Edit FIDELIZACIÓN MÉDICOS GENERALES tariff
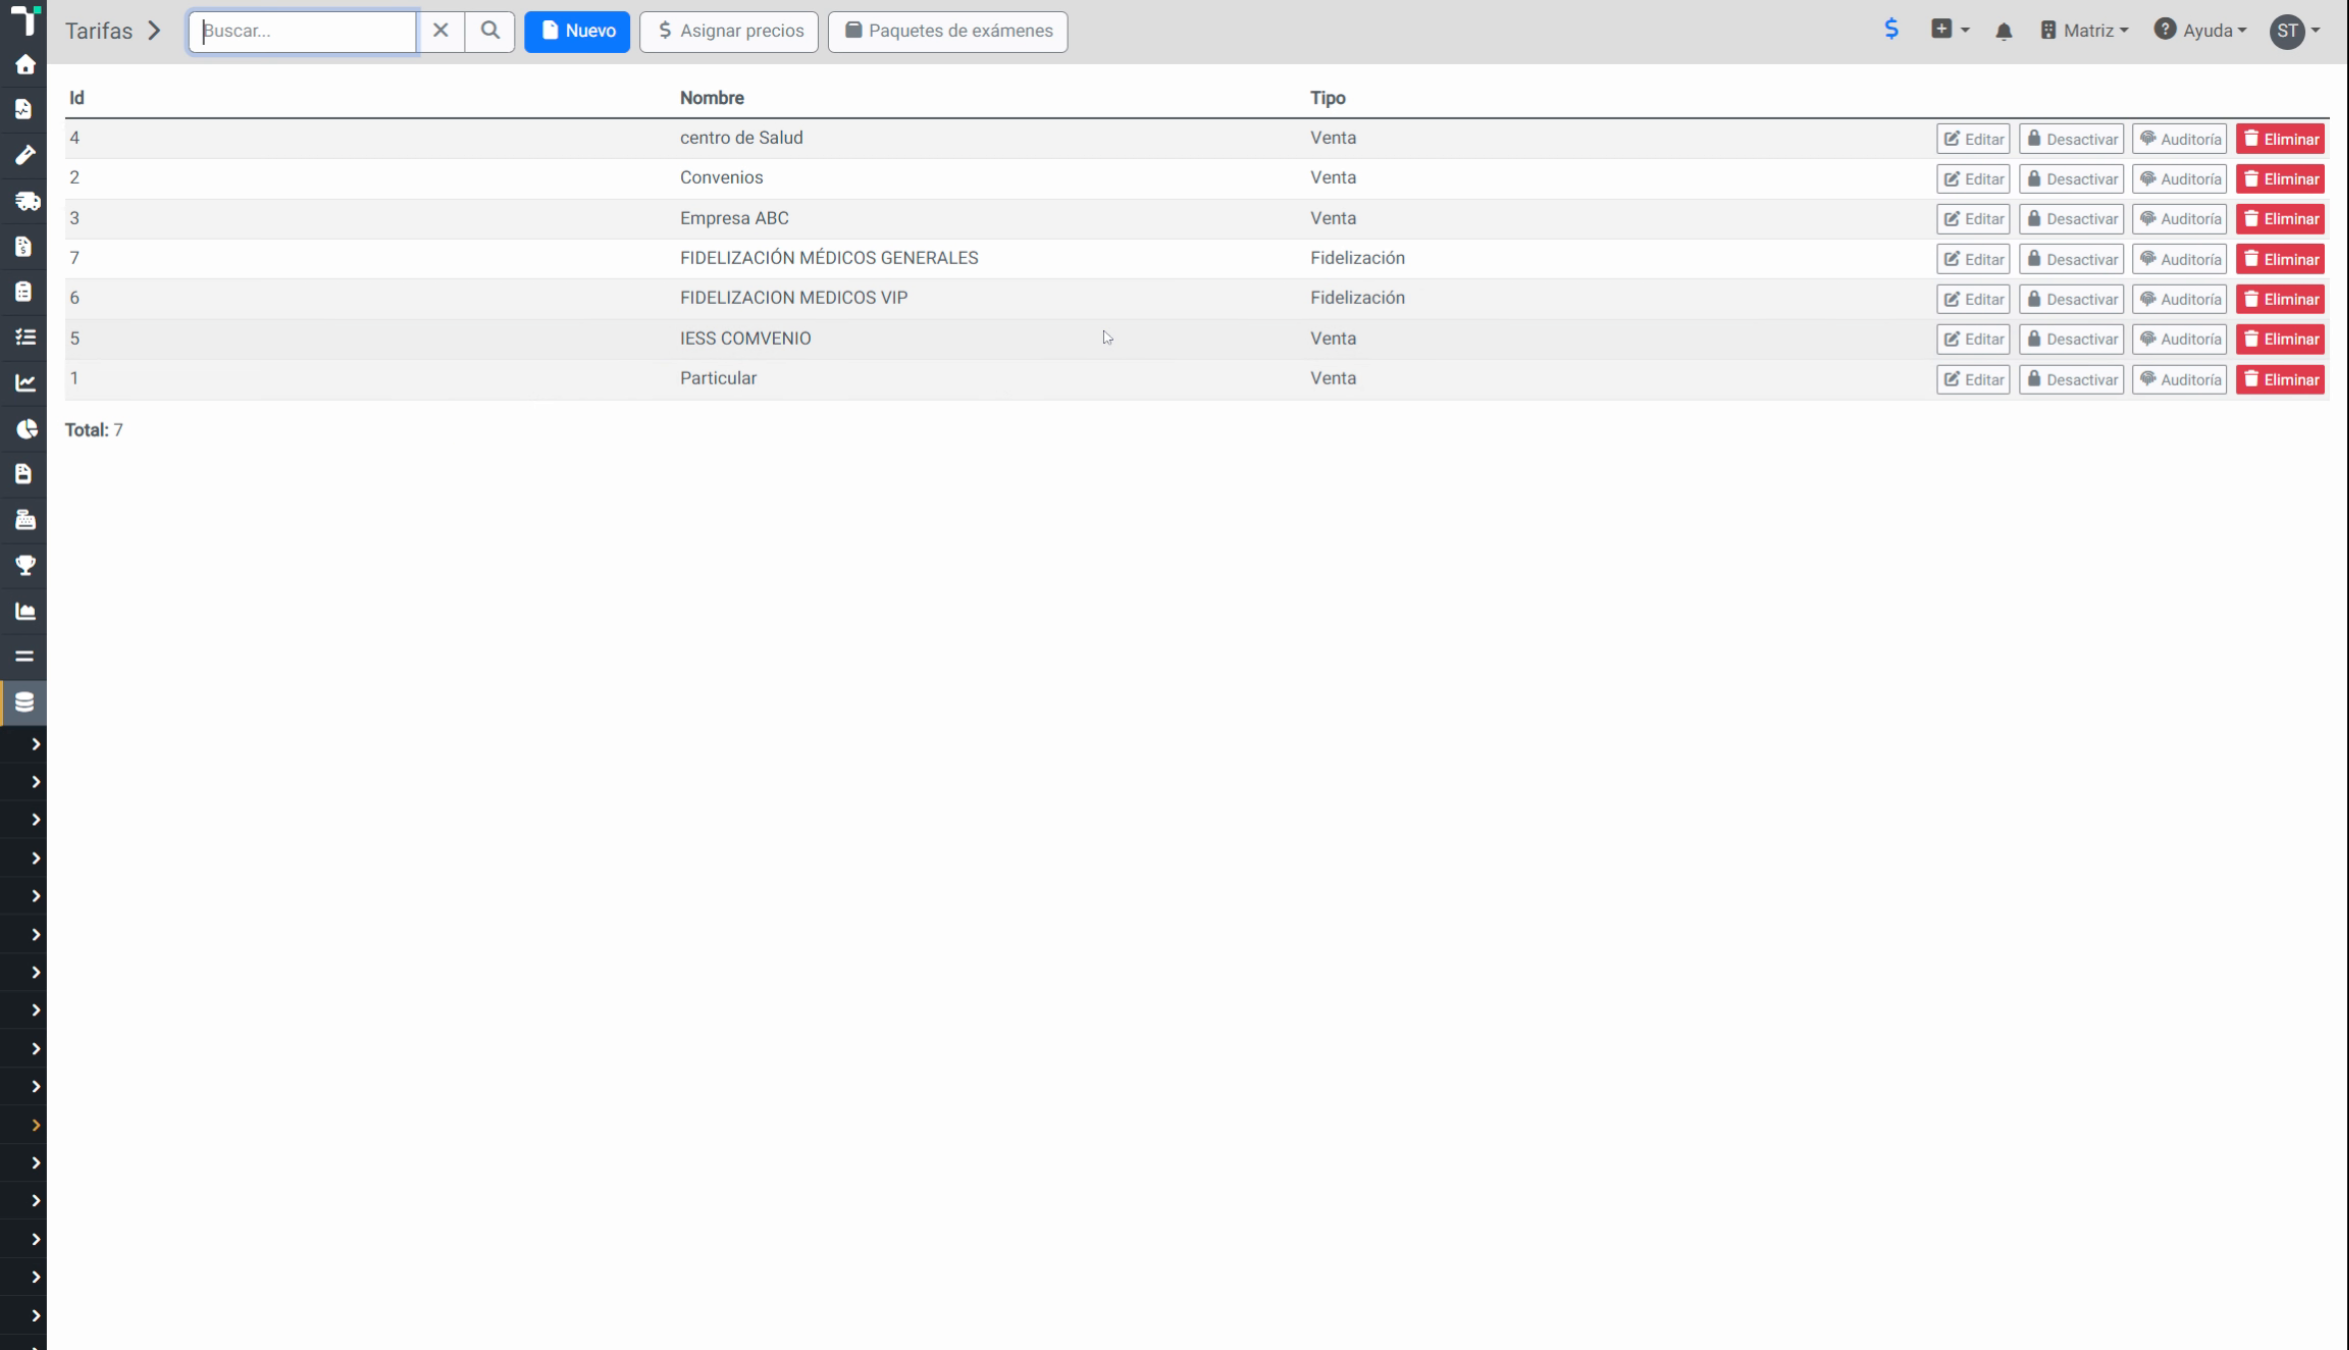2349x1350 pixels. point(1973,259)
